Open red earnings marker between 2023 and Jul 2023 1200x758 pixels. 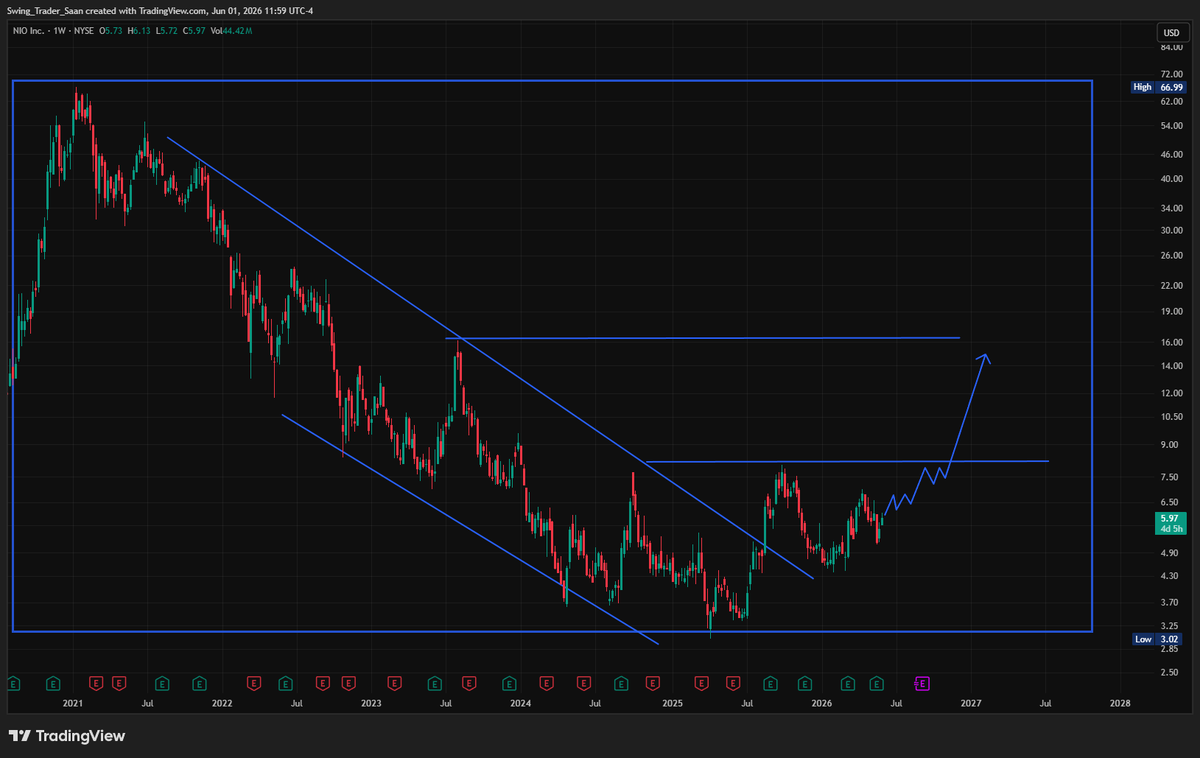394,684
